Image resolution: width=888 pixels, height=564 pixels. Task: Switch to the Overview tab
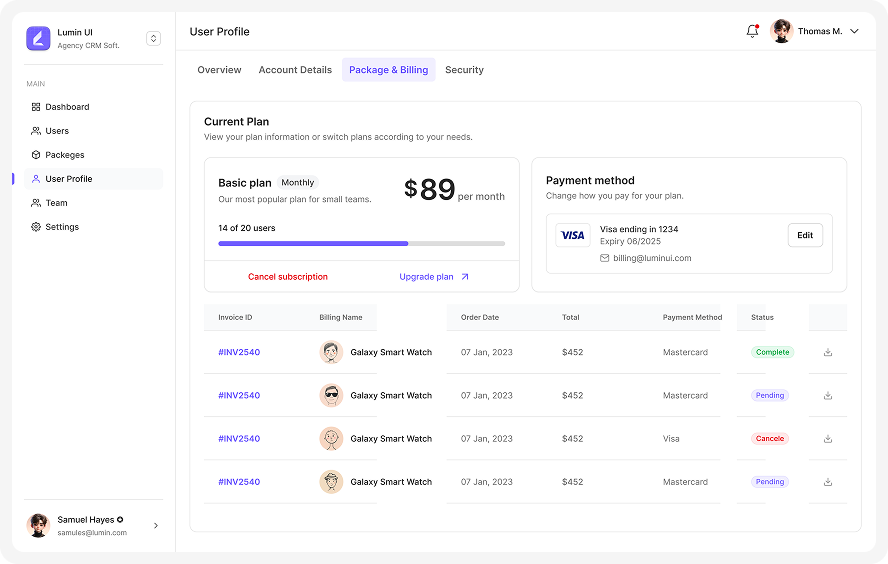[219, 70]
